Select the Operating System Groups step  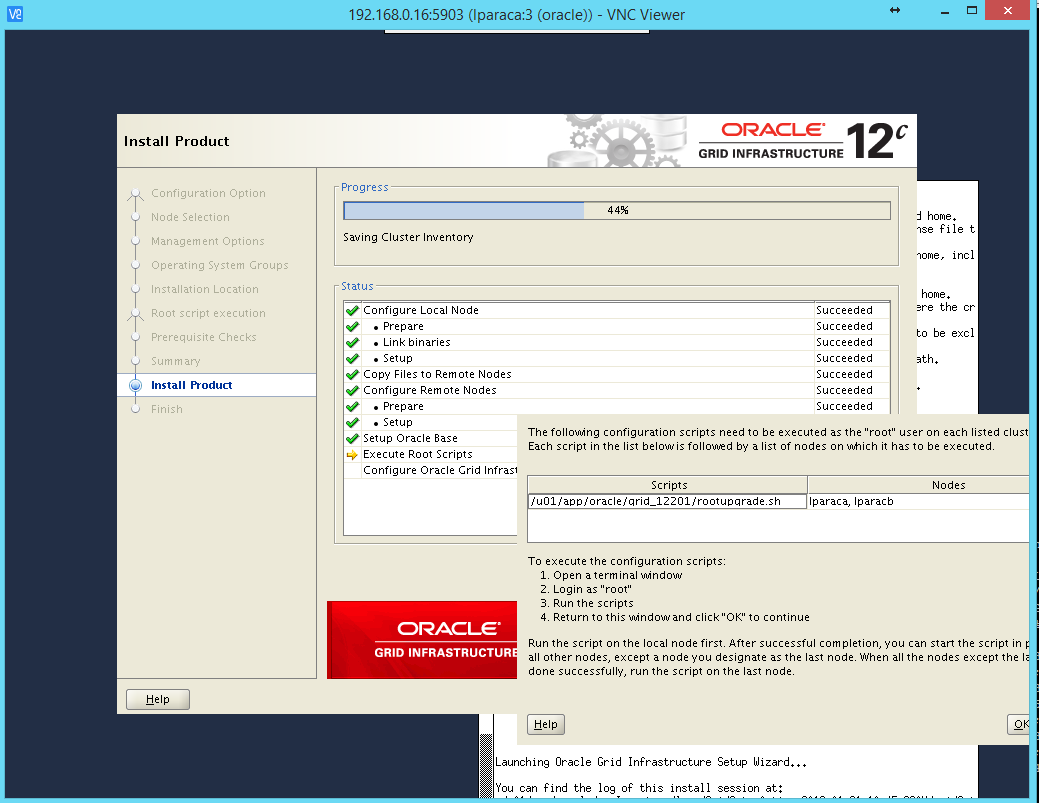pyautogui.click(x=219, y=265)
